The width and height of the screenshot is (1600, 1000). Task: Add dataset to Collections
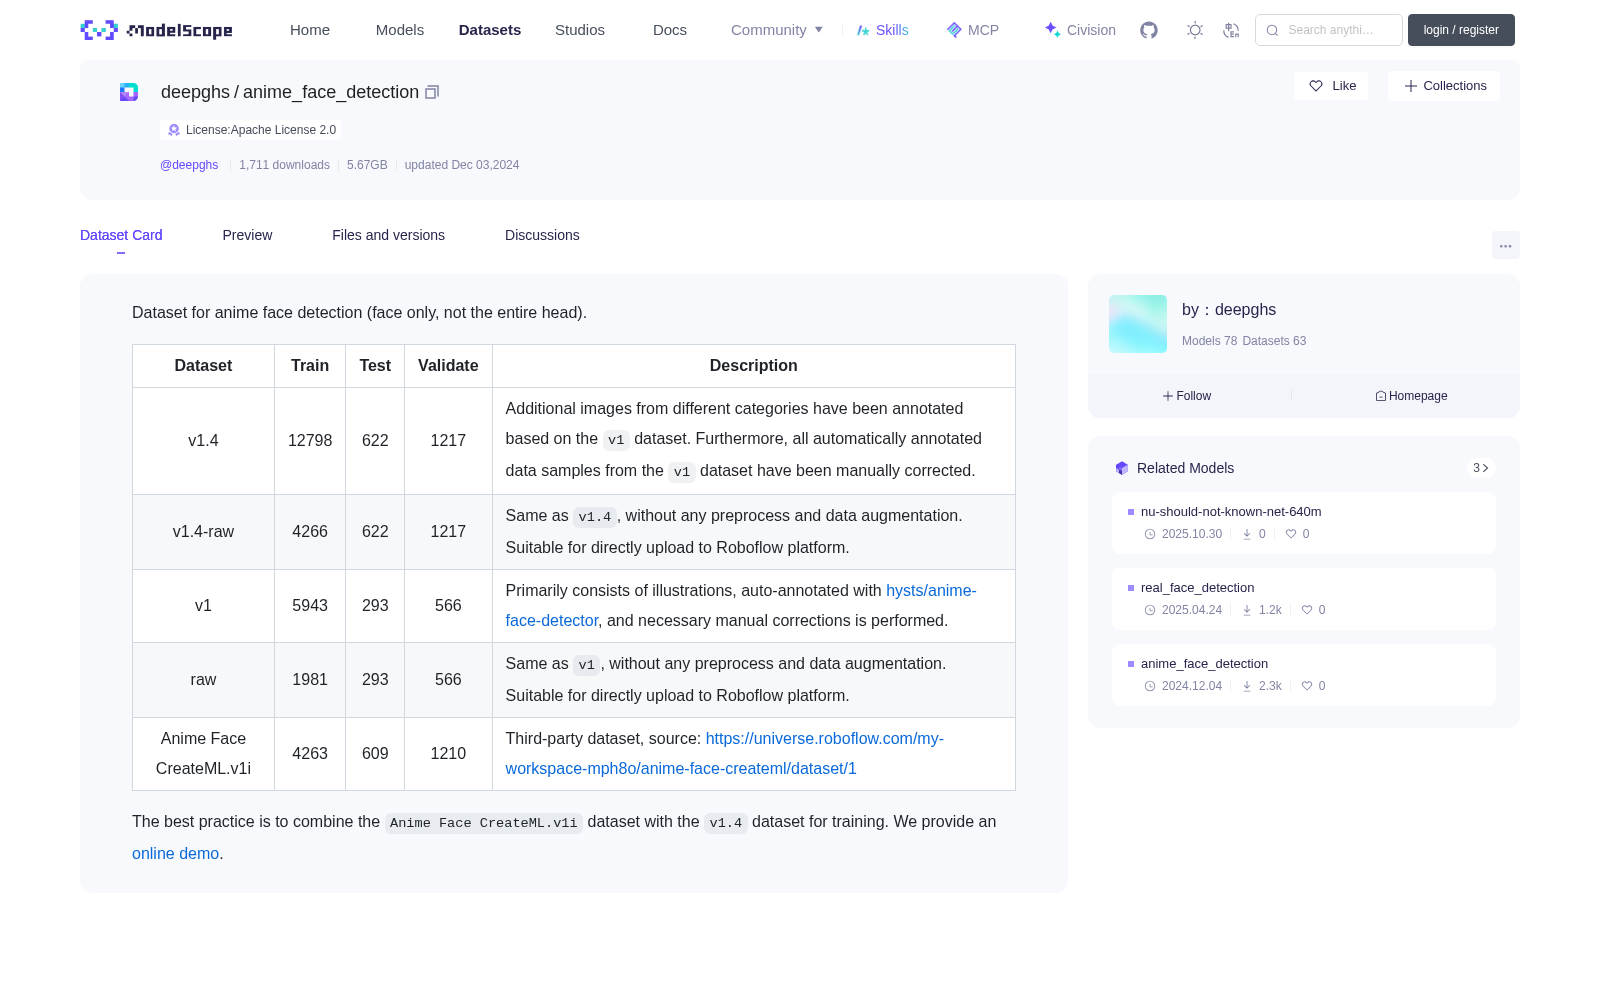tap(1444, 86)
